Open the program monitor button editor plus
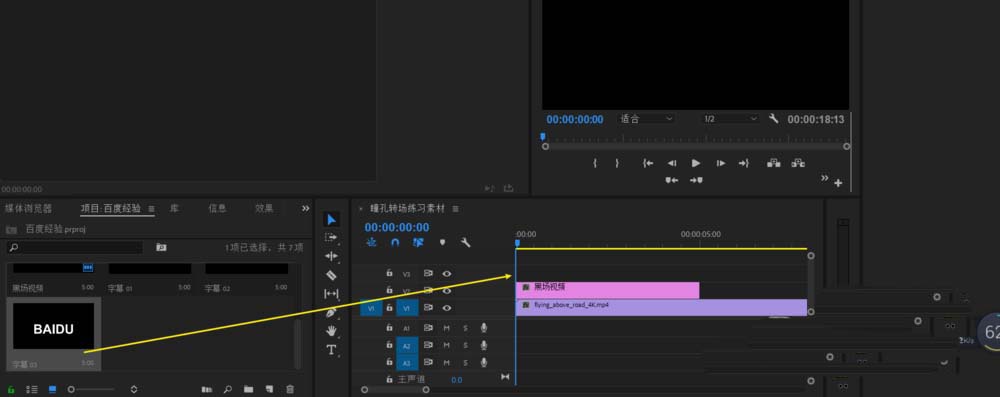1000x397 pixels. pos(838,183)
